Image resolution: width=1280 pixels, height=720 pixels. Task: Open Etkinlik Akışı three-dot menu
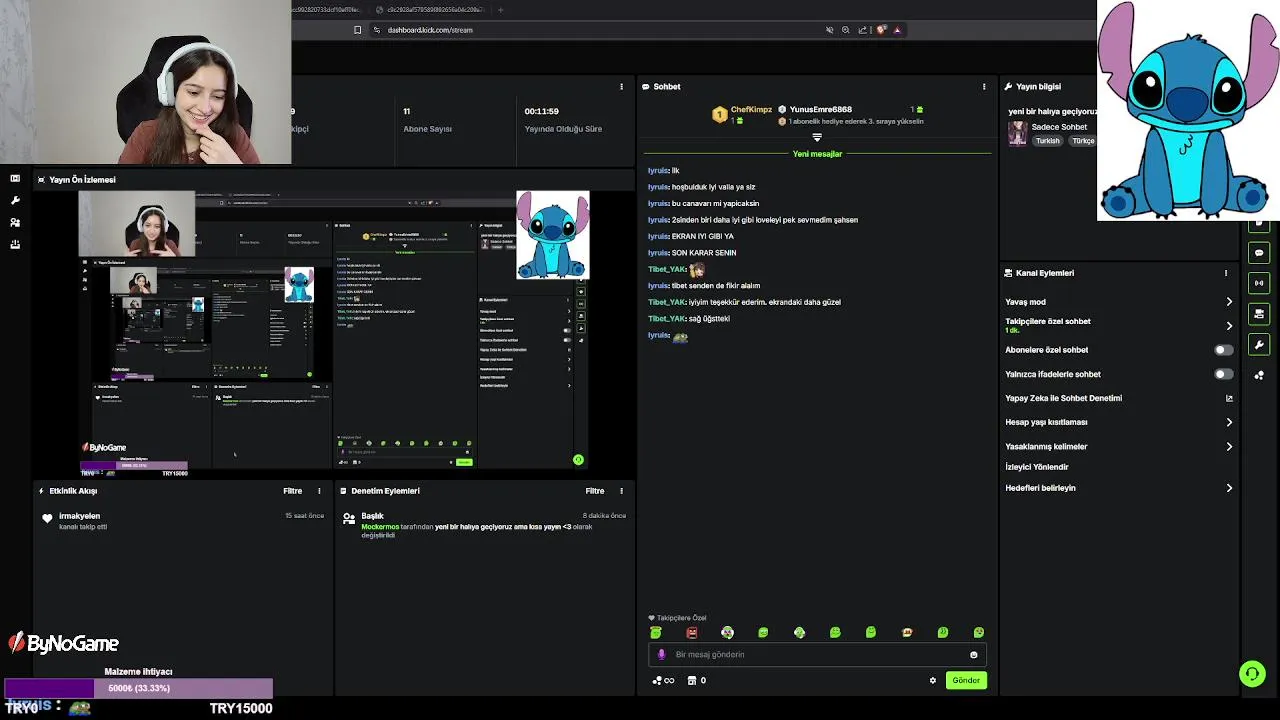(x=320, y=491)
